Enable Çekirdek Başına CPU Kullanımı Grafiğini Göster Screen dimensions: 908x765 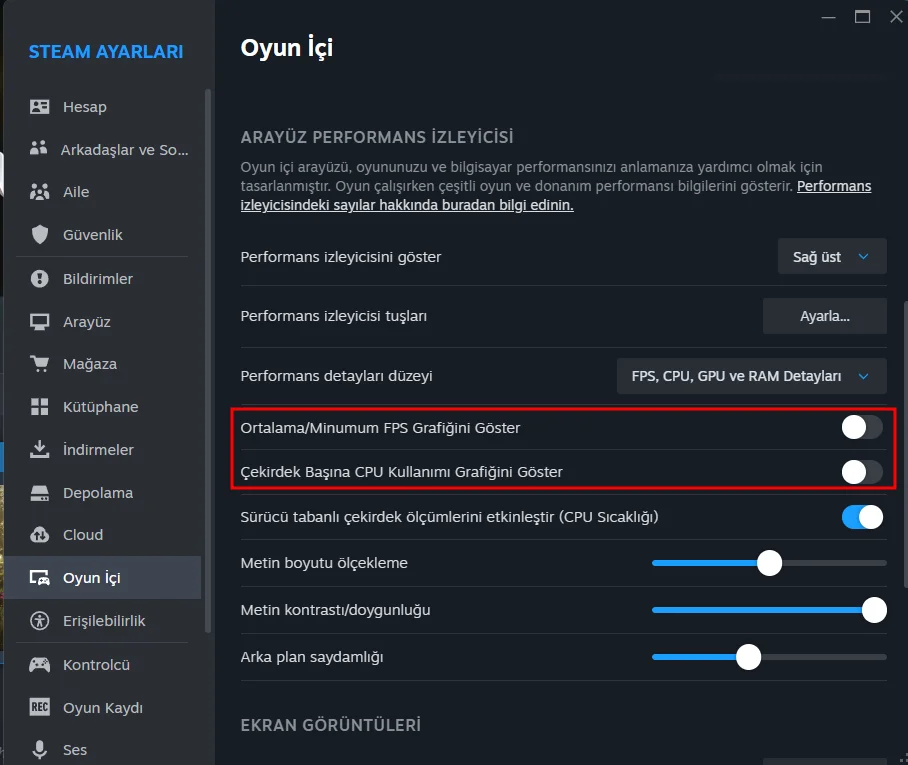[x=862, y=471]
